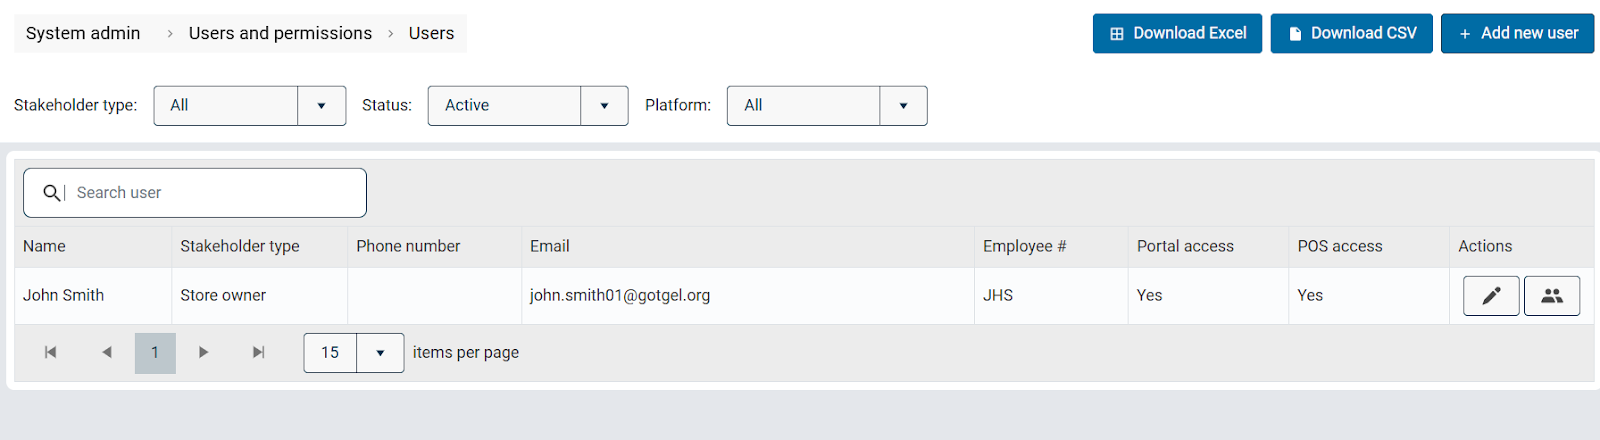The image size is (1600, 440).
Task: Open the Stakeholder type dropdown
Action: point(321,106)
